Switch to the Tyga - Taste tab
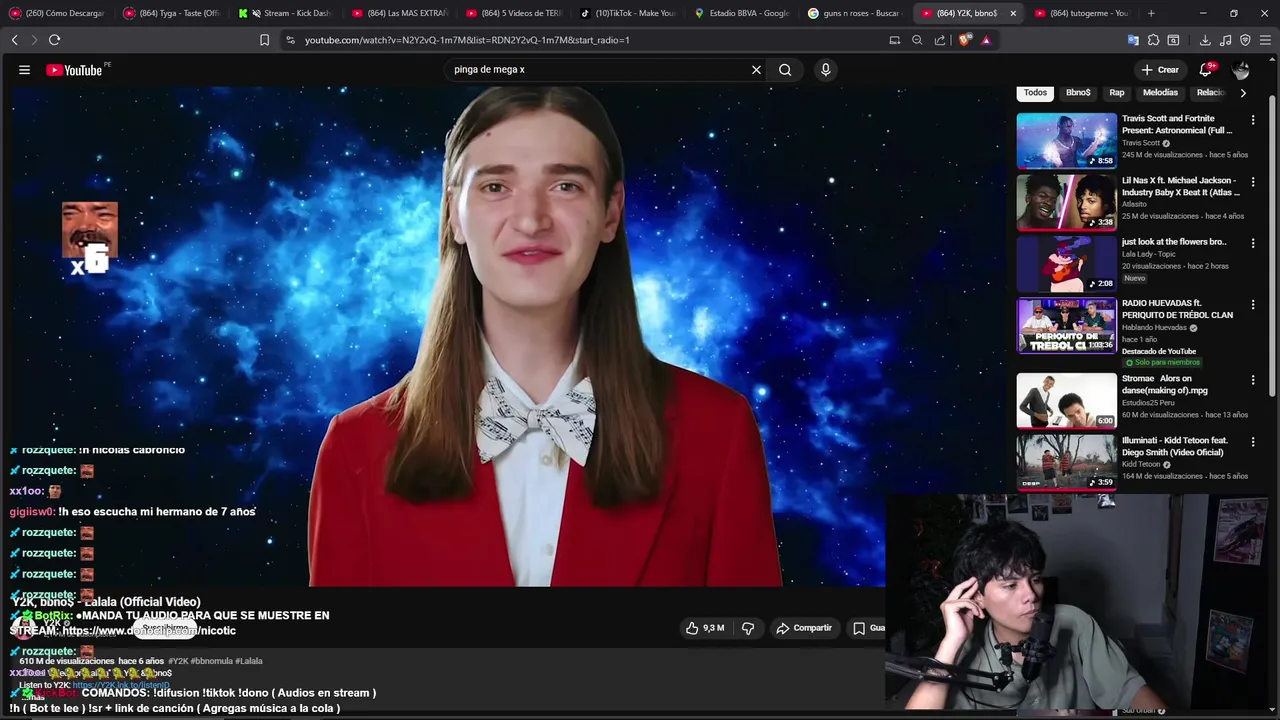1280x720 pixels. 170,13
